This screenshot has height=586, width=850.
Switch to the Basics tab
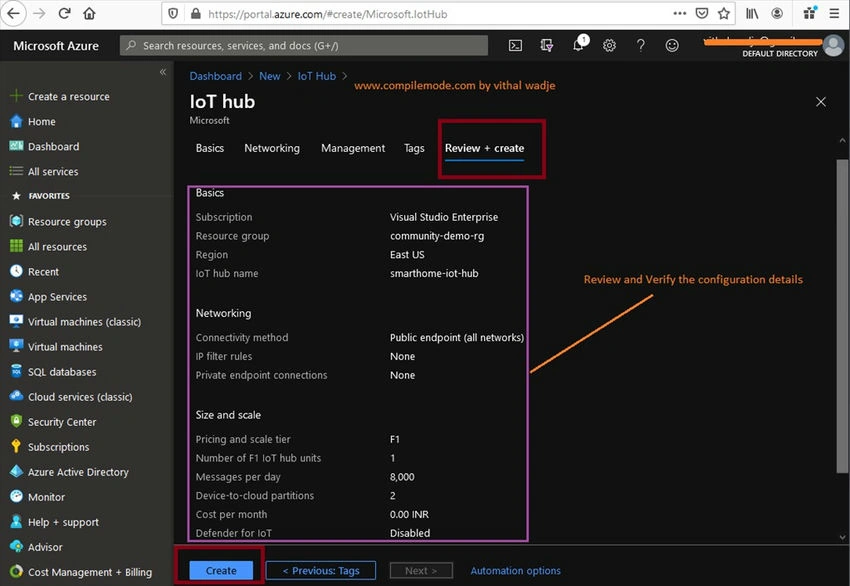tap(210, 148)
